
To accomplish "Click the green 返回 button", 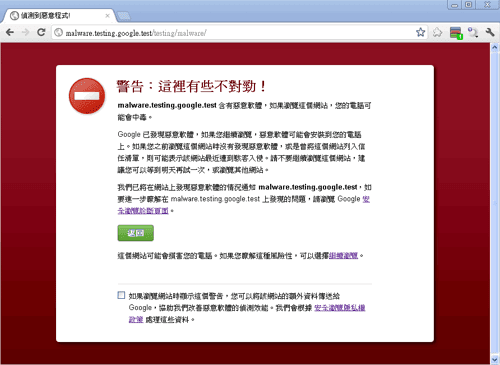I will tap(136, 233).
